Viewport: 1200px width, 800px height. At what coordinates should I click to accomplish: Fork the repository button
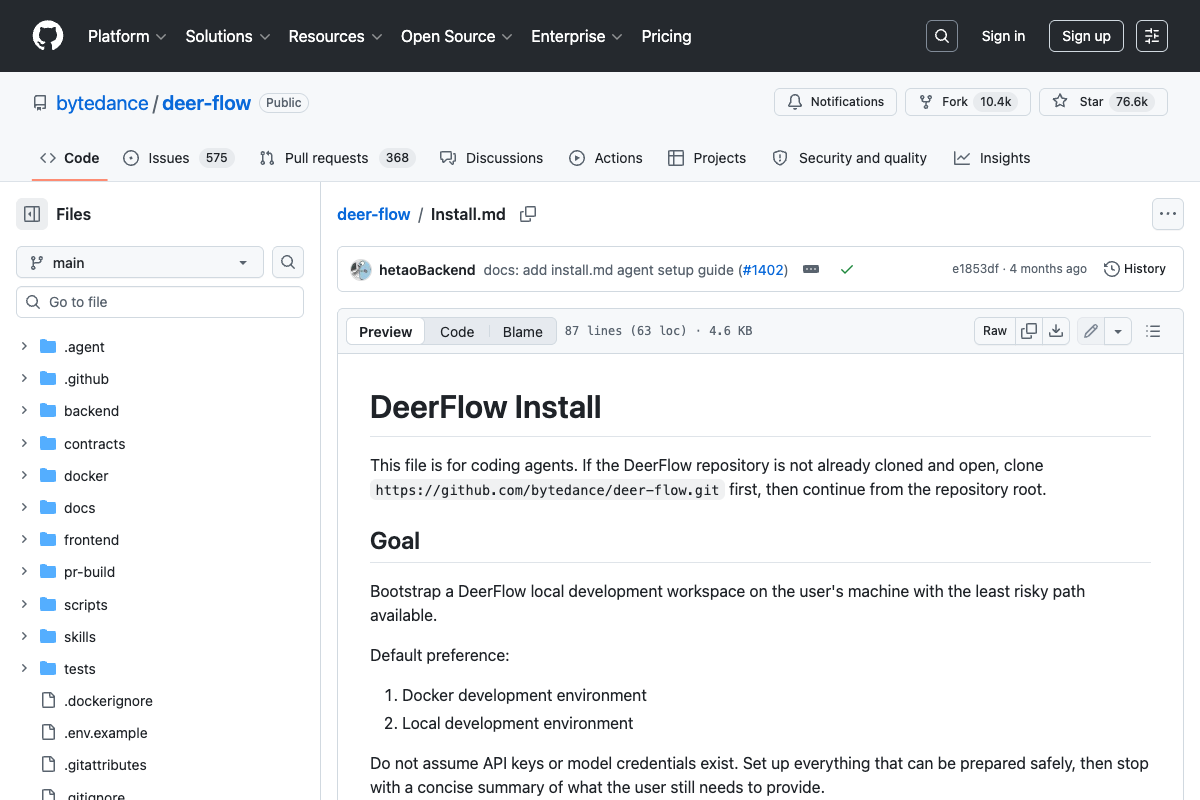pyautogui.click(x=968, y=102)
